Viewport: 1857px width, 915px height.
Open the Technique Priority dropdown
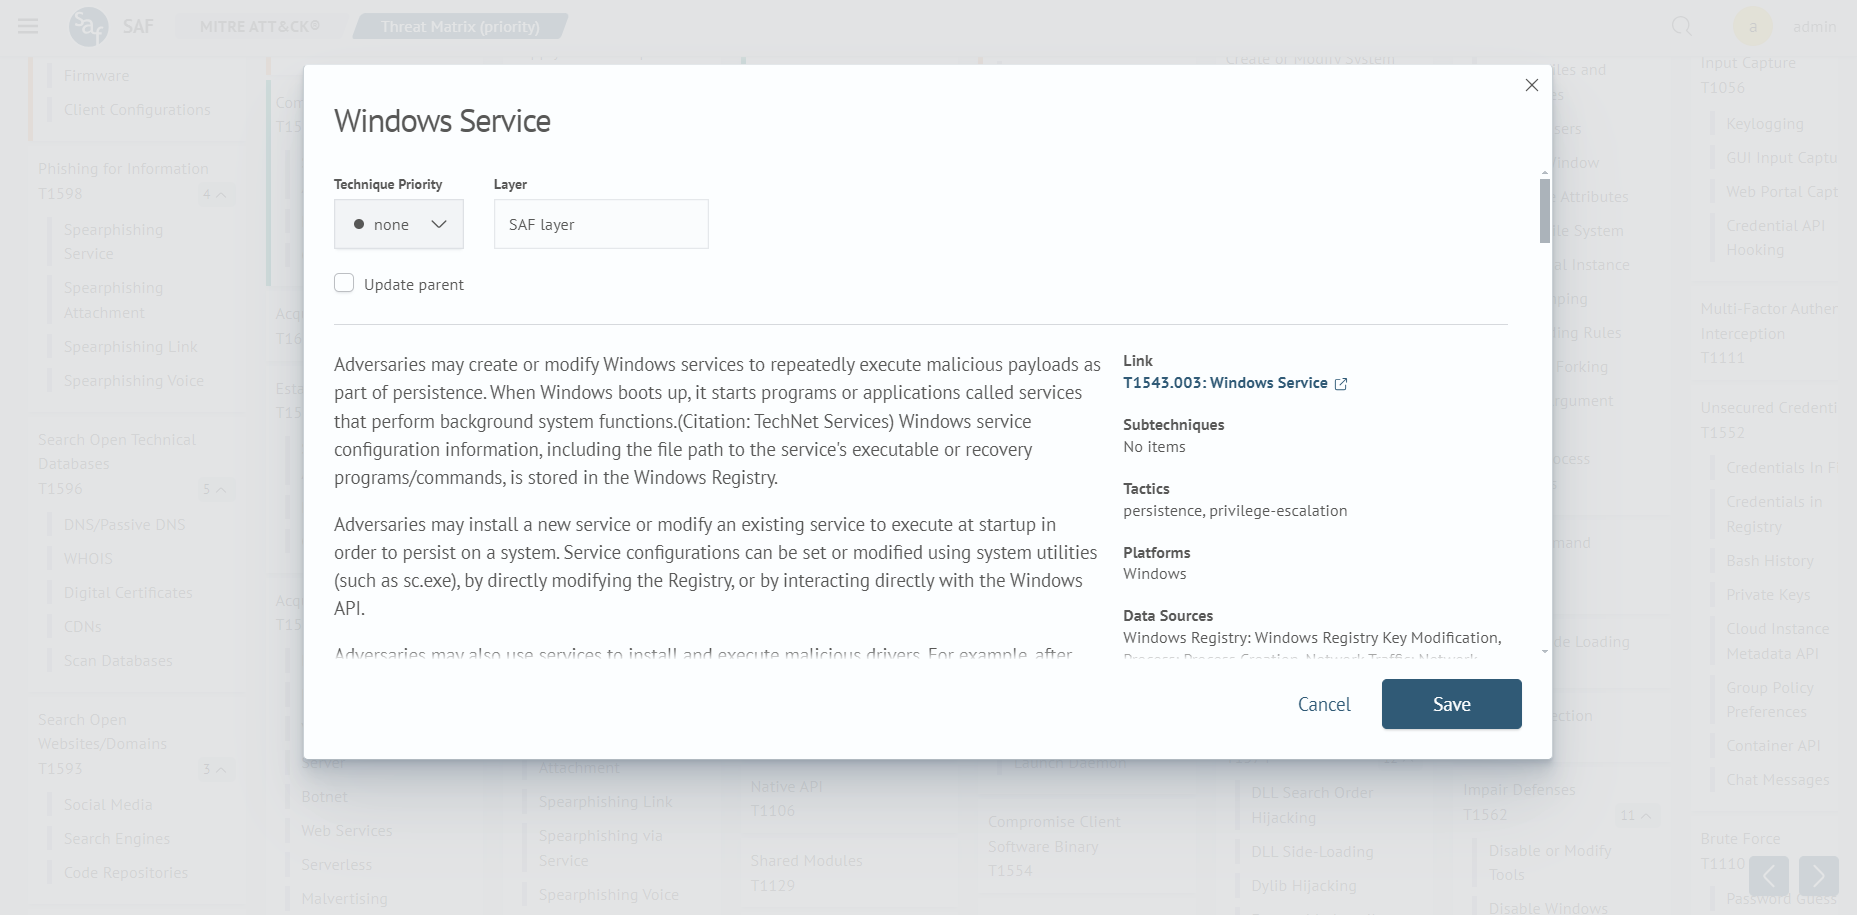pos(398,224)
